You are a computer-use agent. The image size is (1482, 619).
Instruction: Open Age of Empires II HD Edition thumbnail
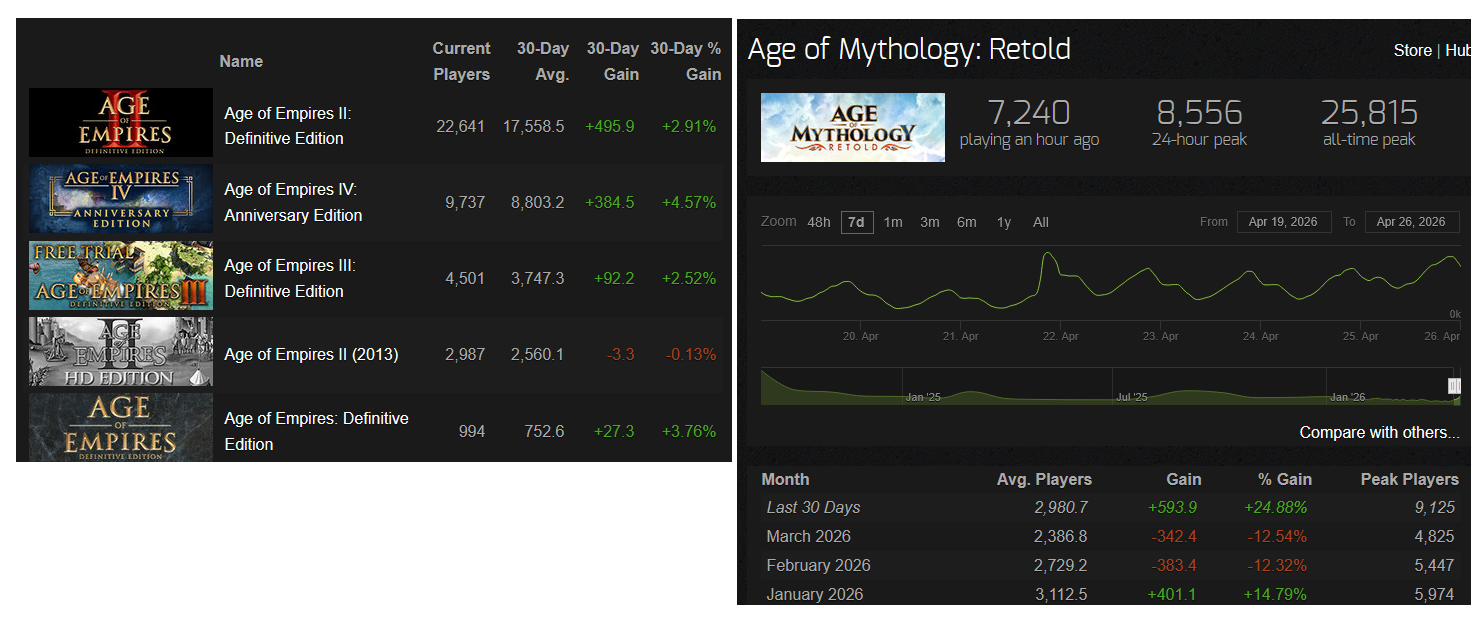tap(121, 352)
